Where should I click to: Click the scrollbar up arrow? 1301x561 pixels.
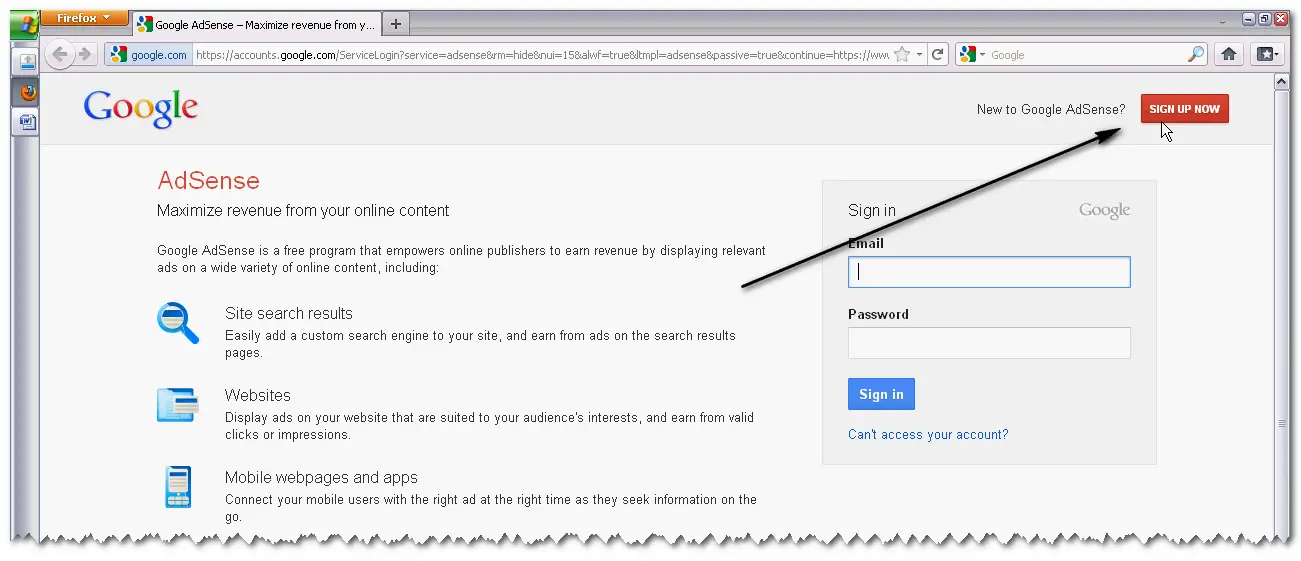[1282, 82]
